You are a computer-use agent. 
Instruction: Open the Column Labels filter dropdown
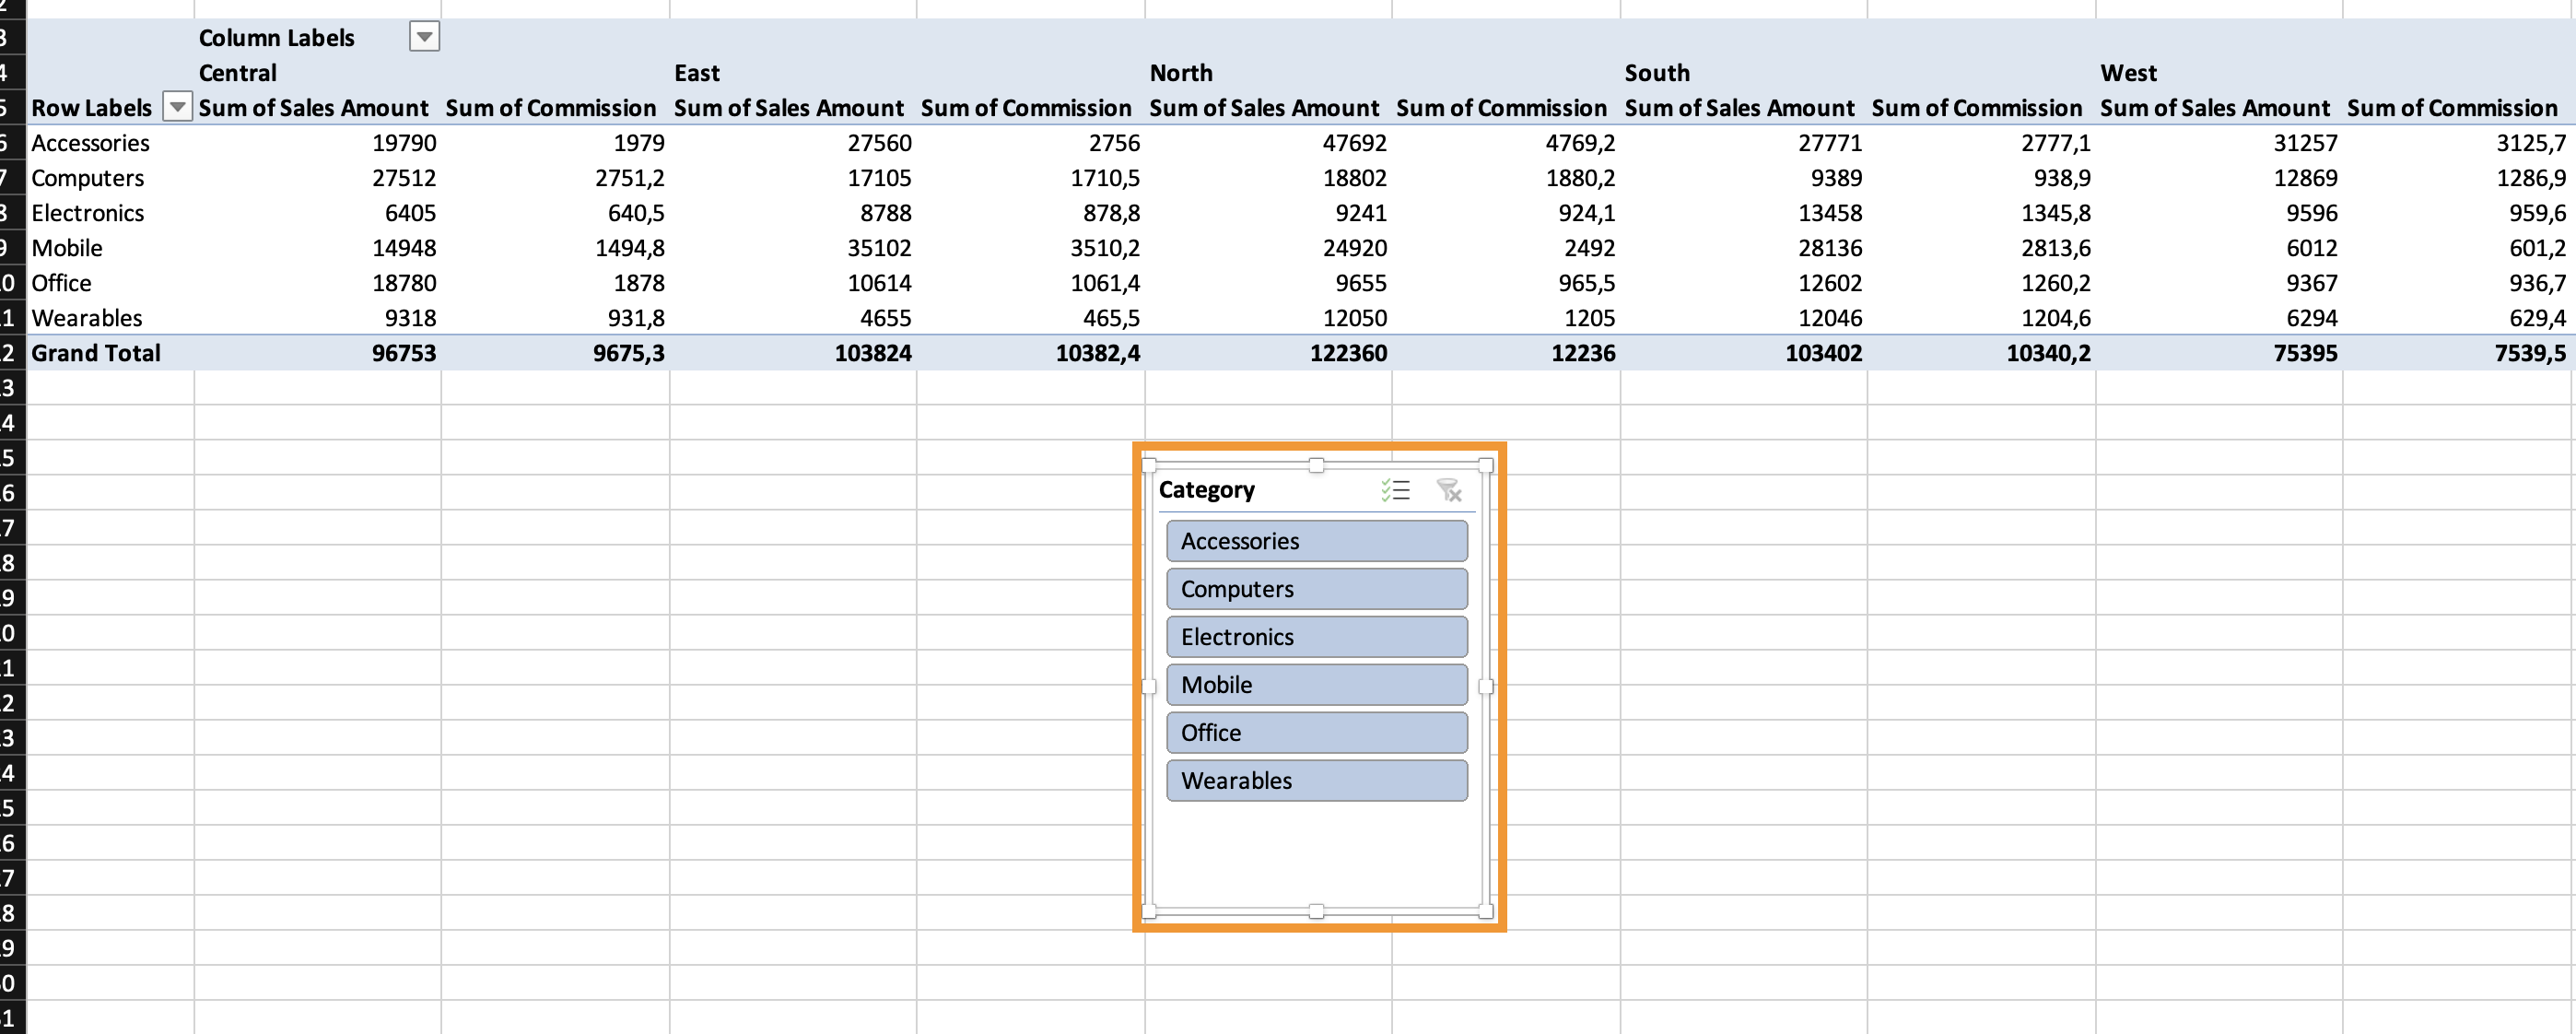click(x=424, y=37)
